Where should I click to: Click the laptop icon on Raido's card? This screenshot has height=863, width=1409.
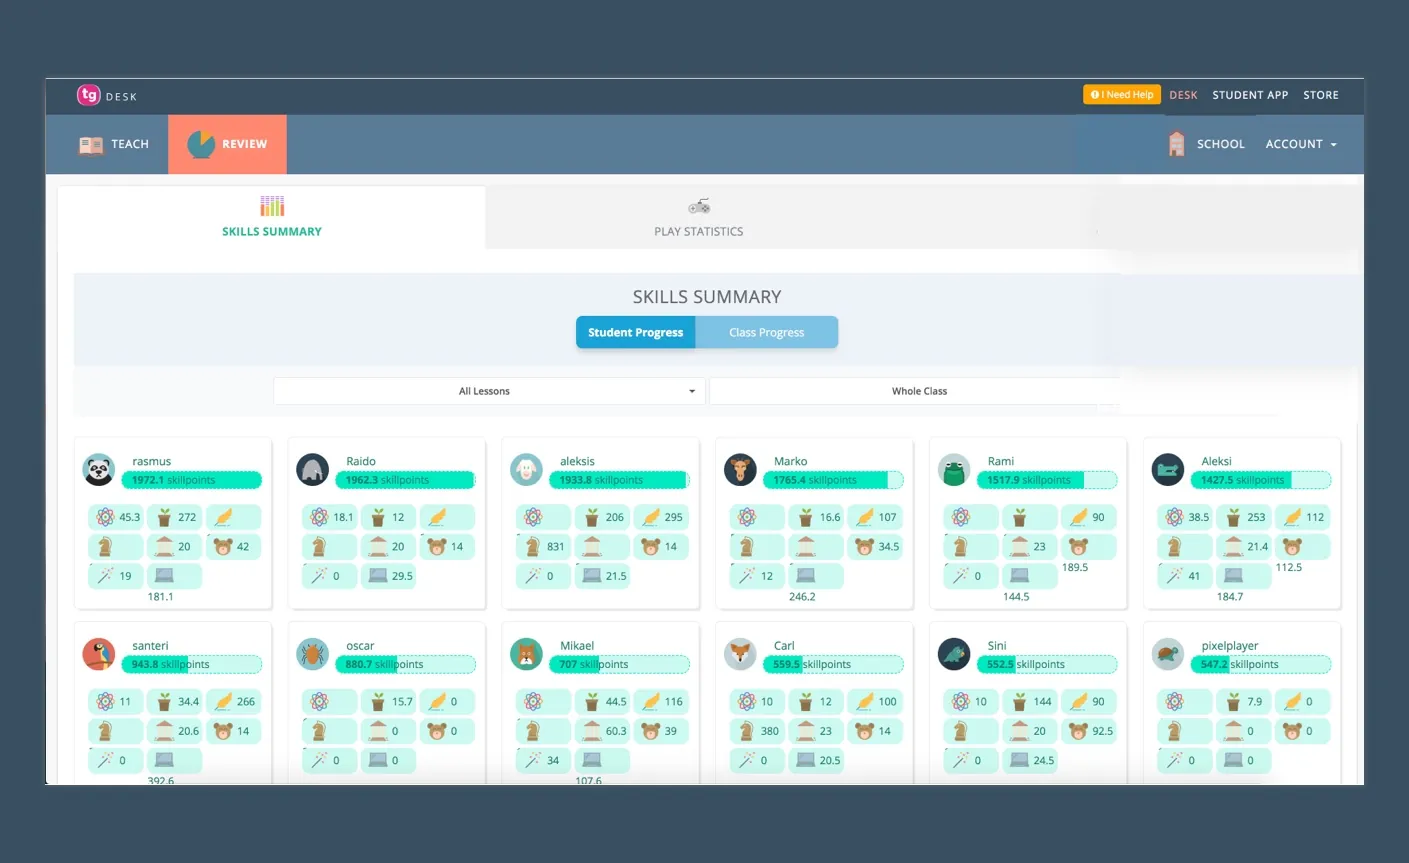click(x=378, y=576)
